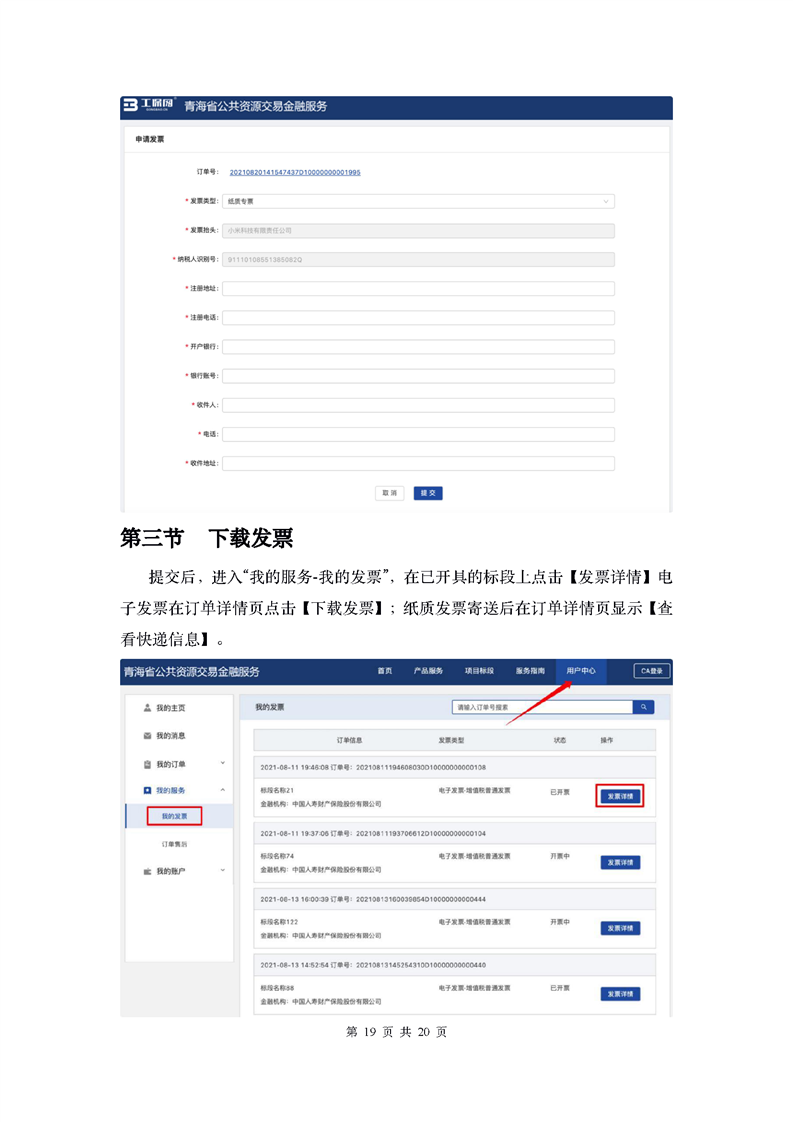The height and width of the screenshot is (1122, 793).
Task: Click the 我的订单 clipboard icon
Action: click(x=147, y=765)
